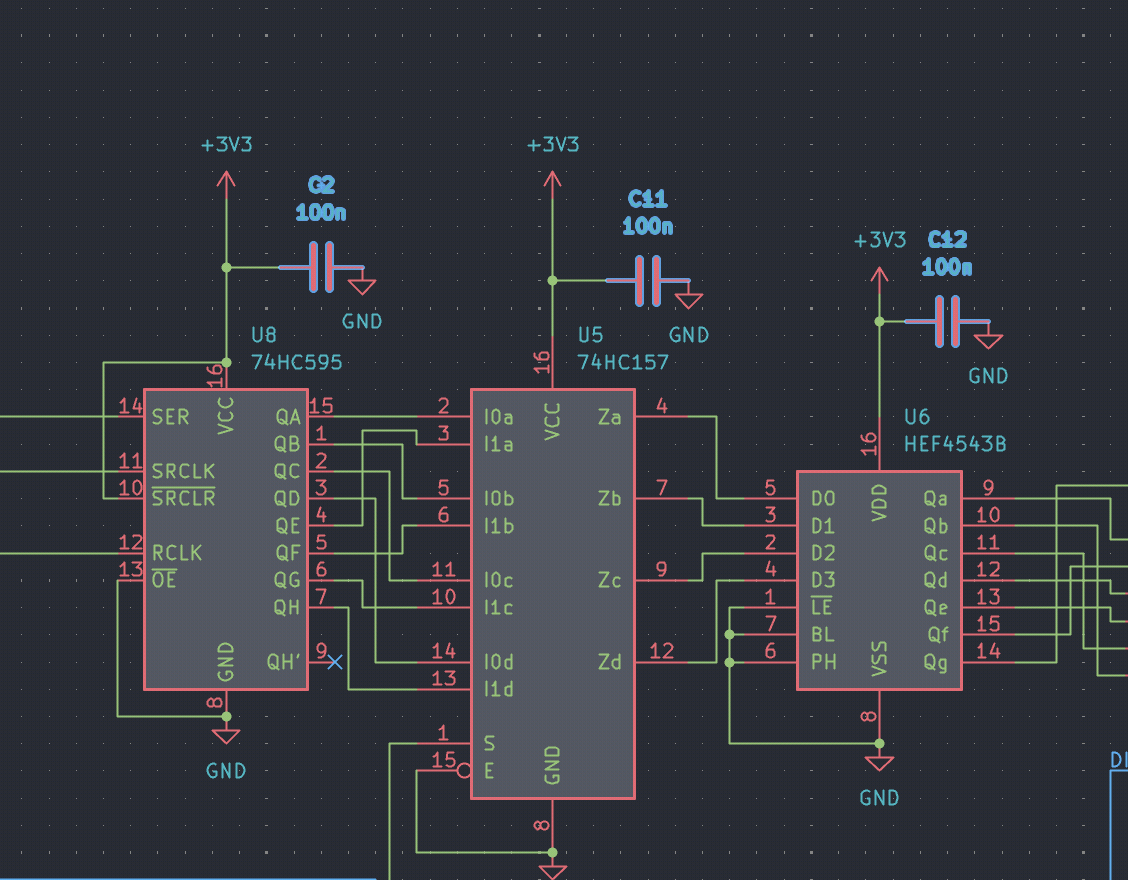This screenshot has height=880, width=1128.
Task: Click the 100n value under C11
Action: 647,226
